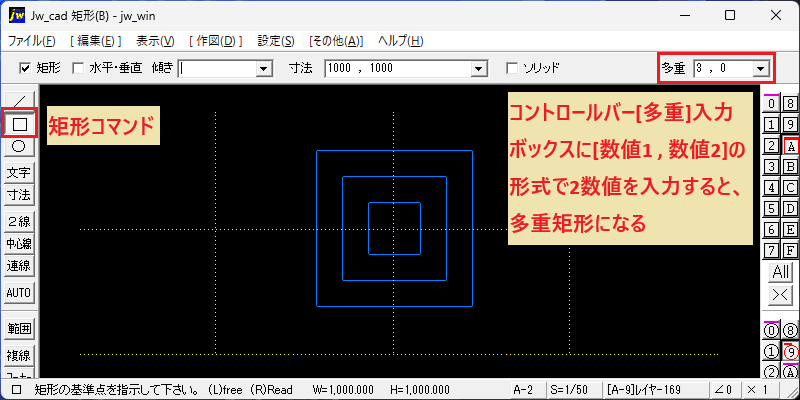Screen dimensions: 800x400
Task: Open the その他(A) menu
Action: click(336, 41)
